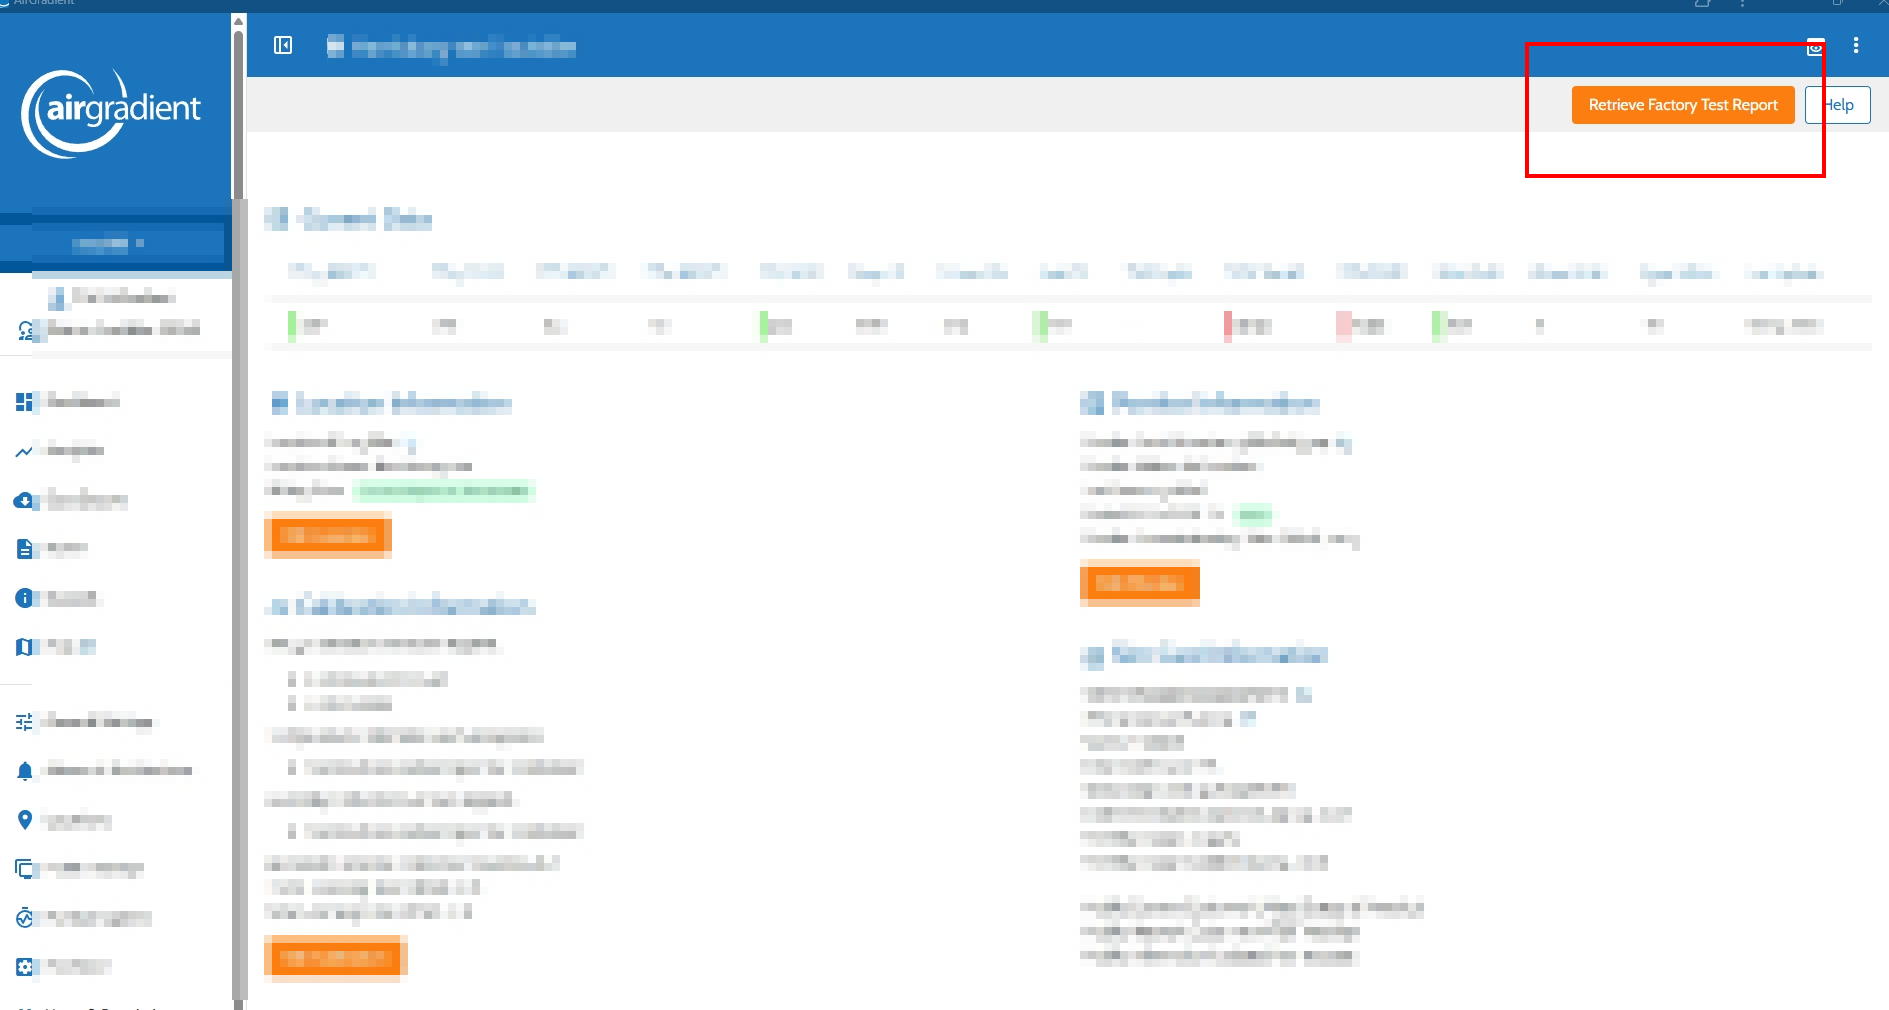
Task: Click the info circle icon
Action: click(24, 598)
